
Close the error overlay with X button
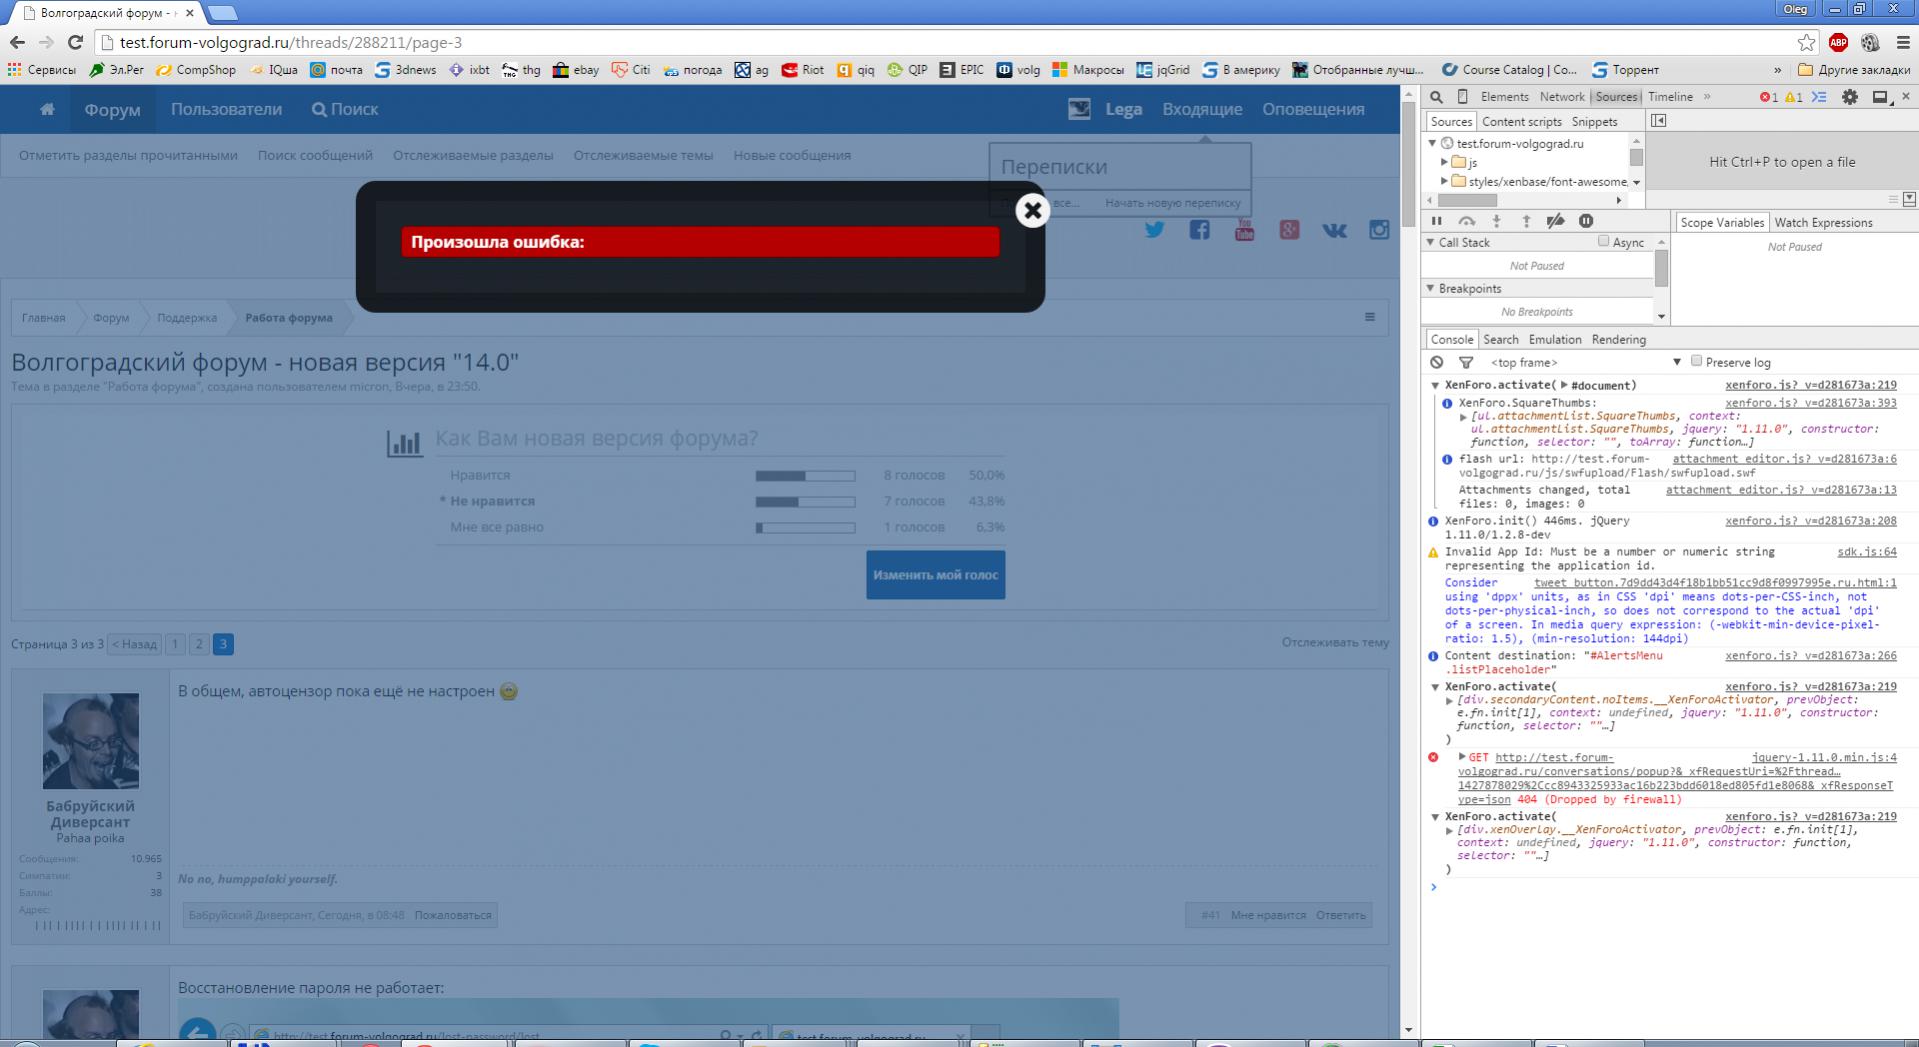(1032, 211)
